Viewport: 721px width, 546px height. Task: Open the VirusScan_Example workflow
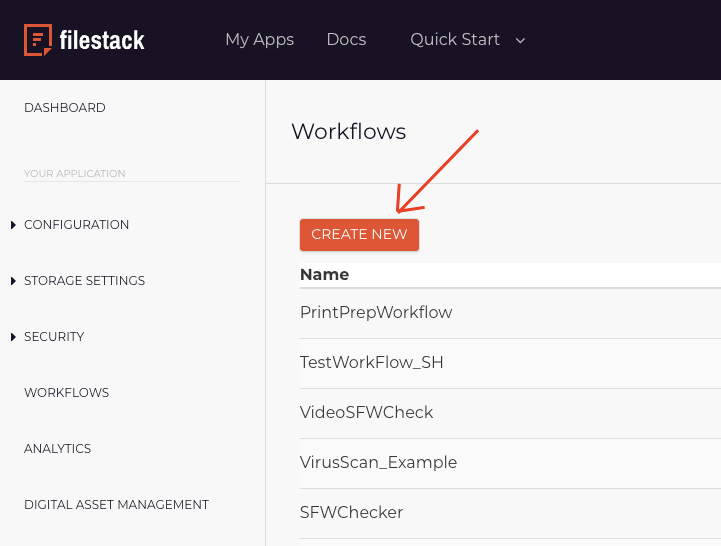[x=378, y=462]
